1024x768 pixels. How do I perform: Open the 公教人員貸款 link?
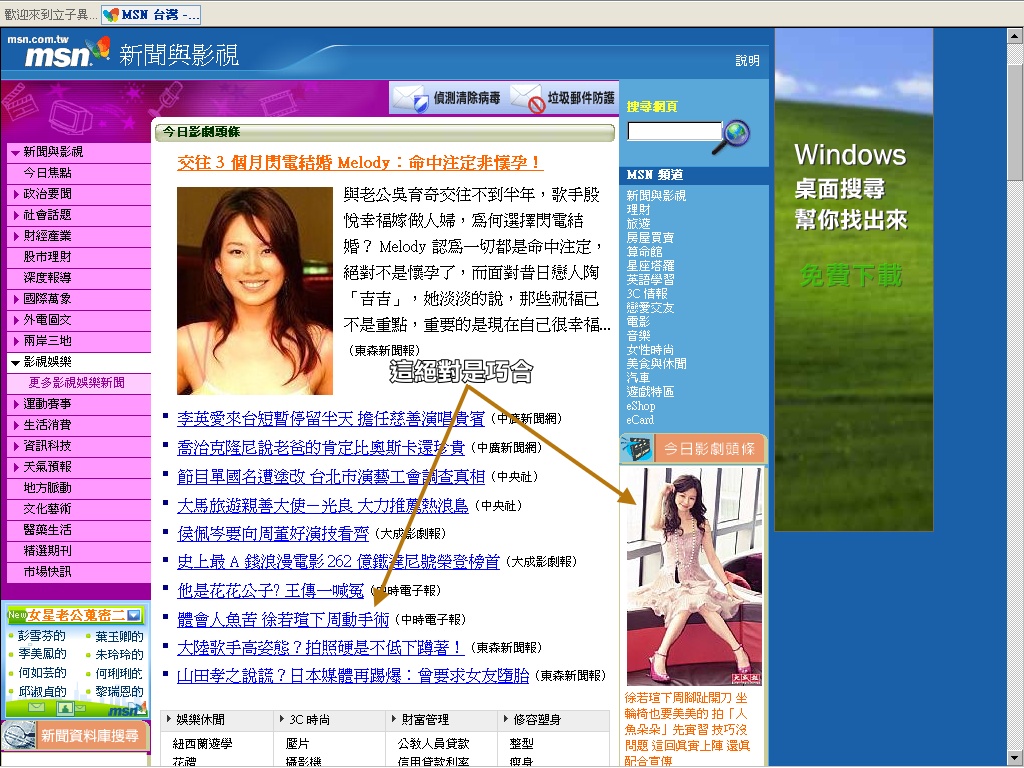pos(434,744)
